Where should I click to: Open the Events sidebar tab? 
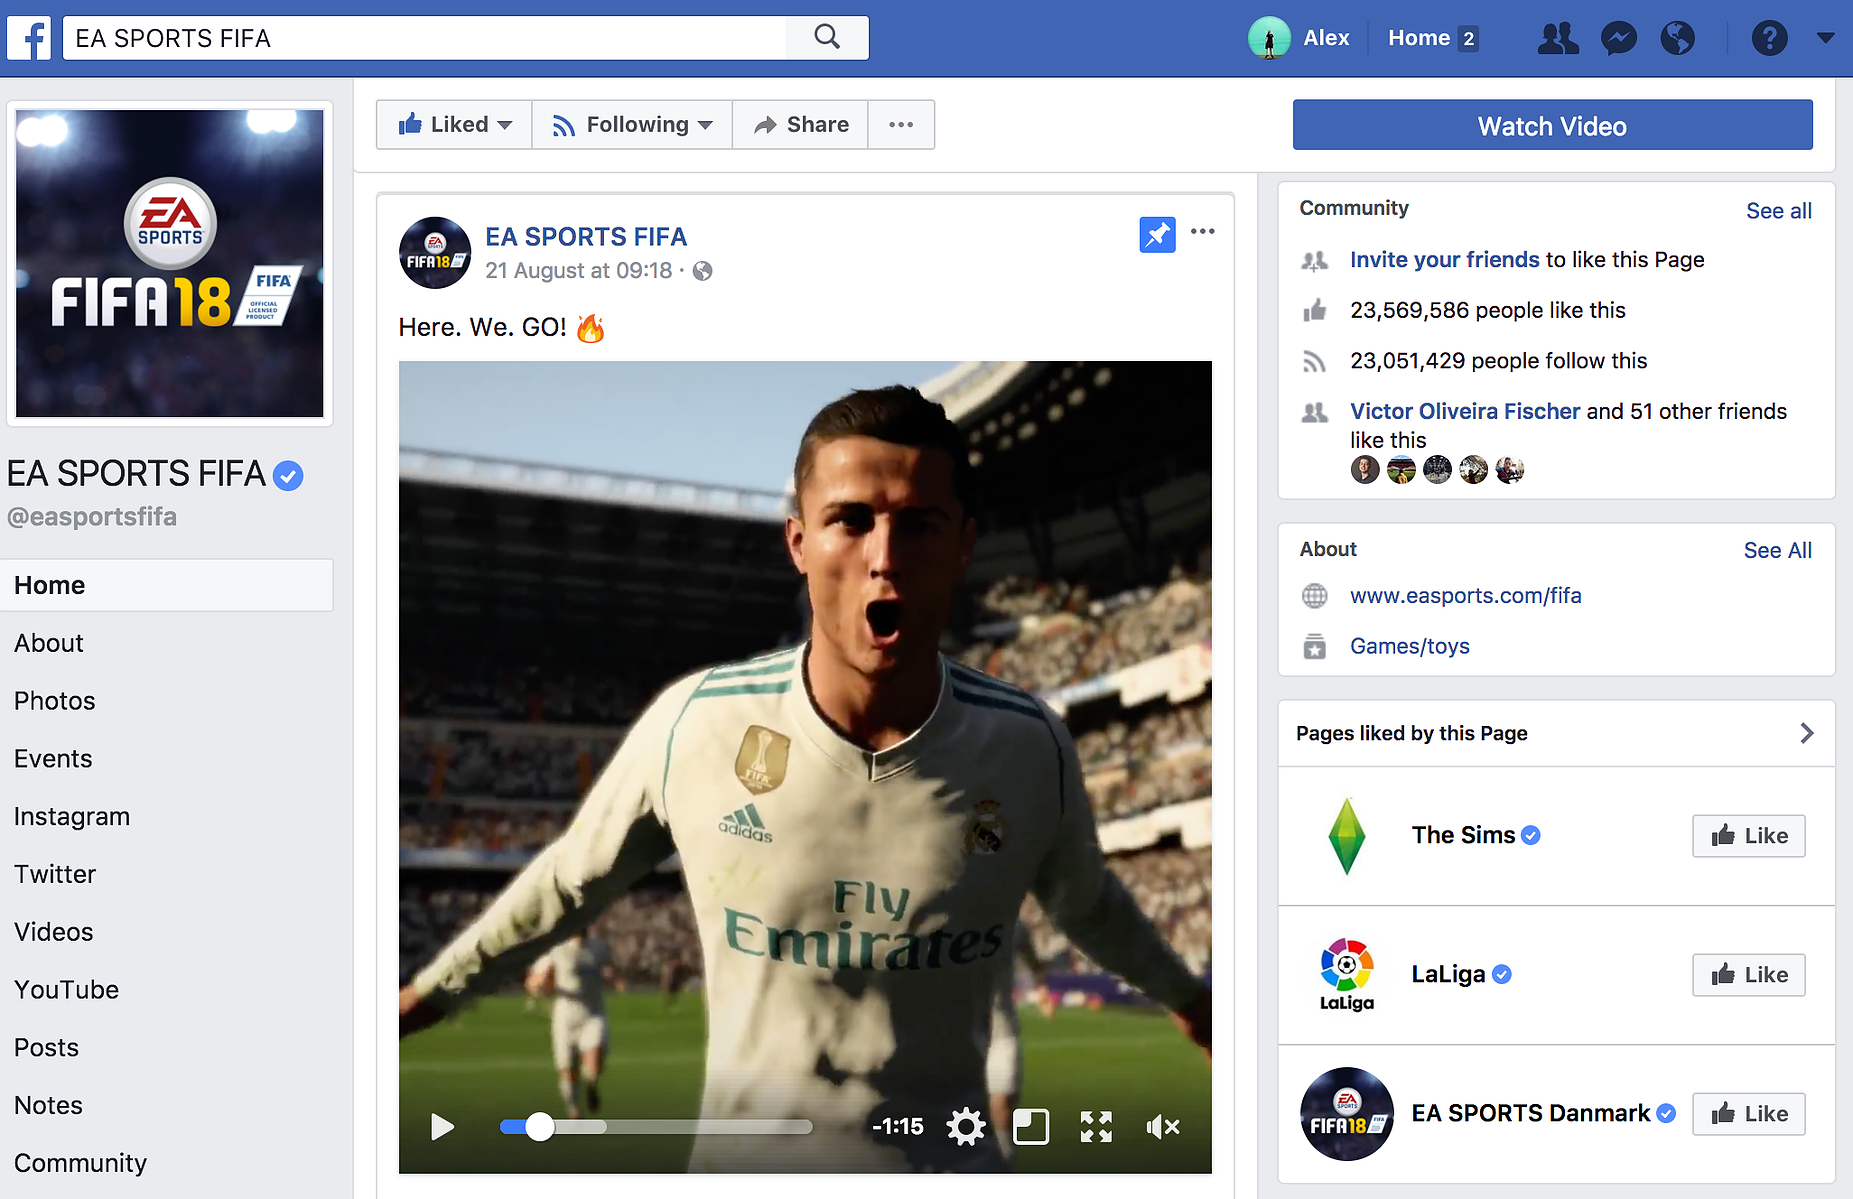53,759
